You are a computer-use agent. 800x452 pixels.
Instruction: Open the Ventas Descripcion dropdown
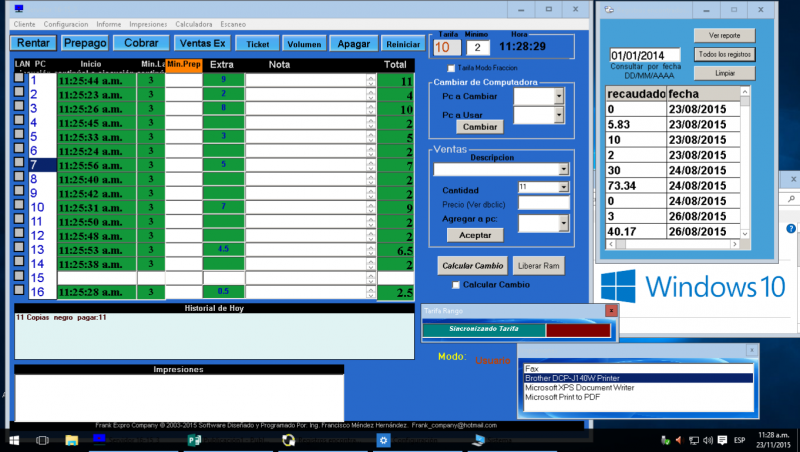563,169
